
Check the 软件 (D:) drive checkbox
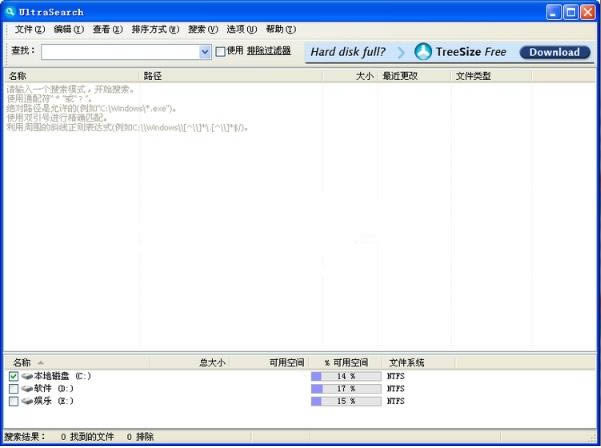(13, 388)
